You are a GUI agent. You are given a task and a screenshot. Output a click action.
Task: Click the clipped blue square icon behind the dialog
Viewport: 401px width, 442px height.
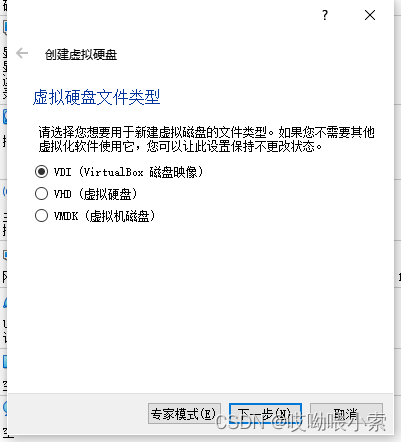point(5,361)
